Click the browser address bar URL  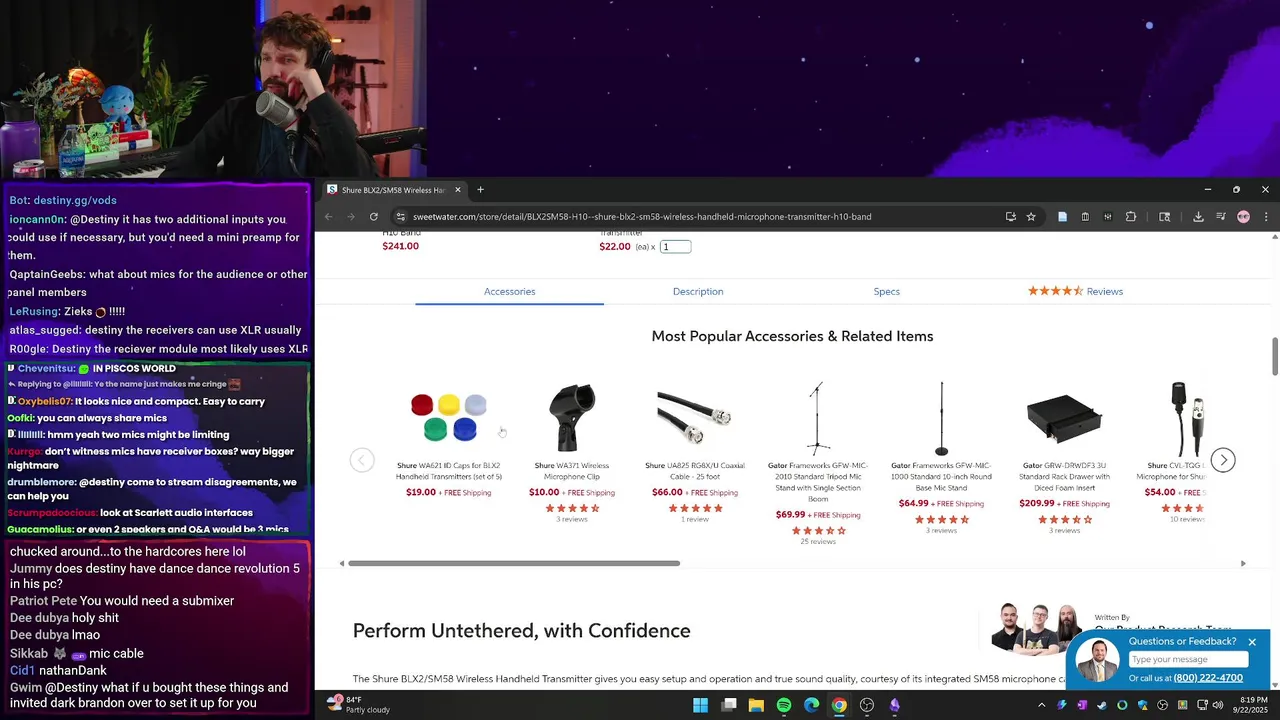point(641,217)
